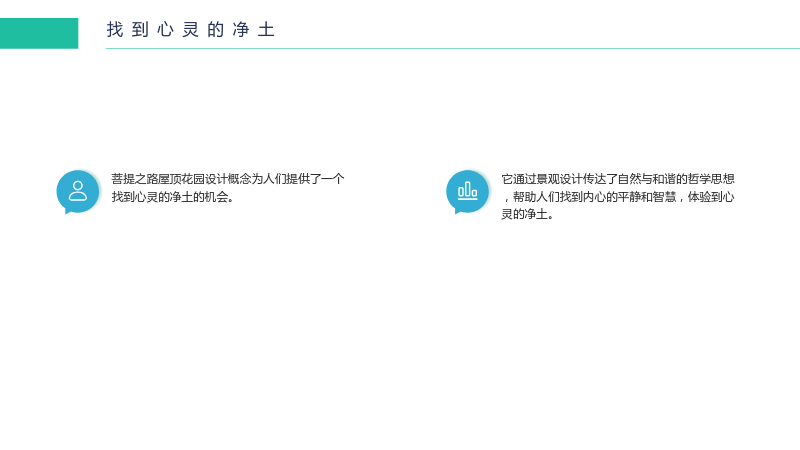This screenshot has height=450, width=800.
Task: Click 哲学思想 in the right paragraph
Action: point(711,179)
